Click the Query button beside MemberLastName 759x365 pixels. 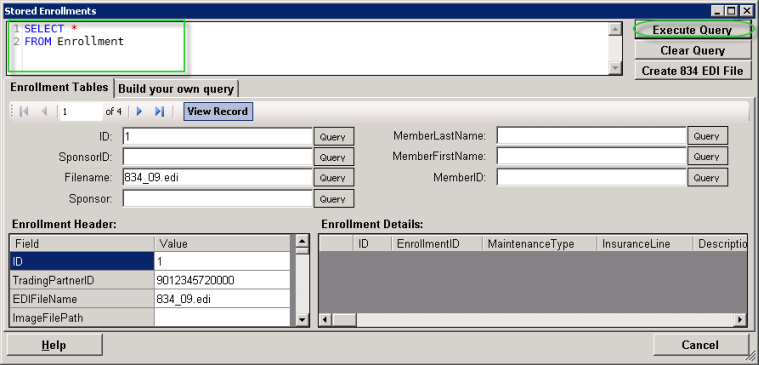(707, 136)
